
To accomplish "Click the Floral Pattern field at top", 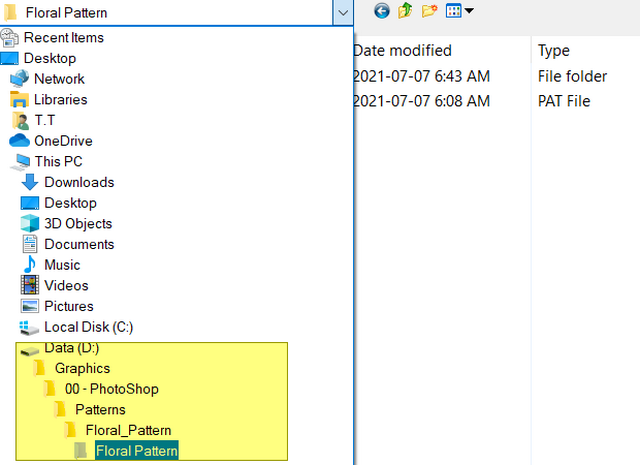I will [167, 13].
